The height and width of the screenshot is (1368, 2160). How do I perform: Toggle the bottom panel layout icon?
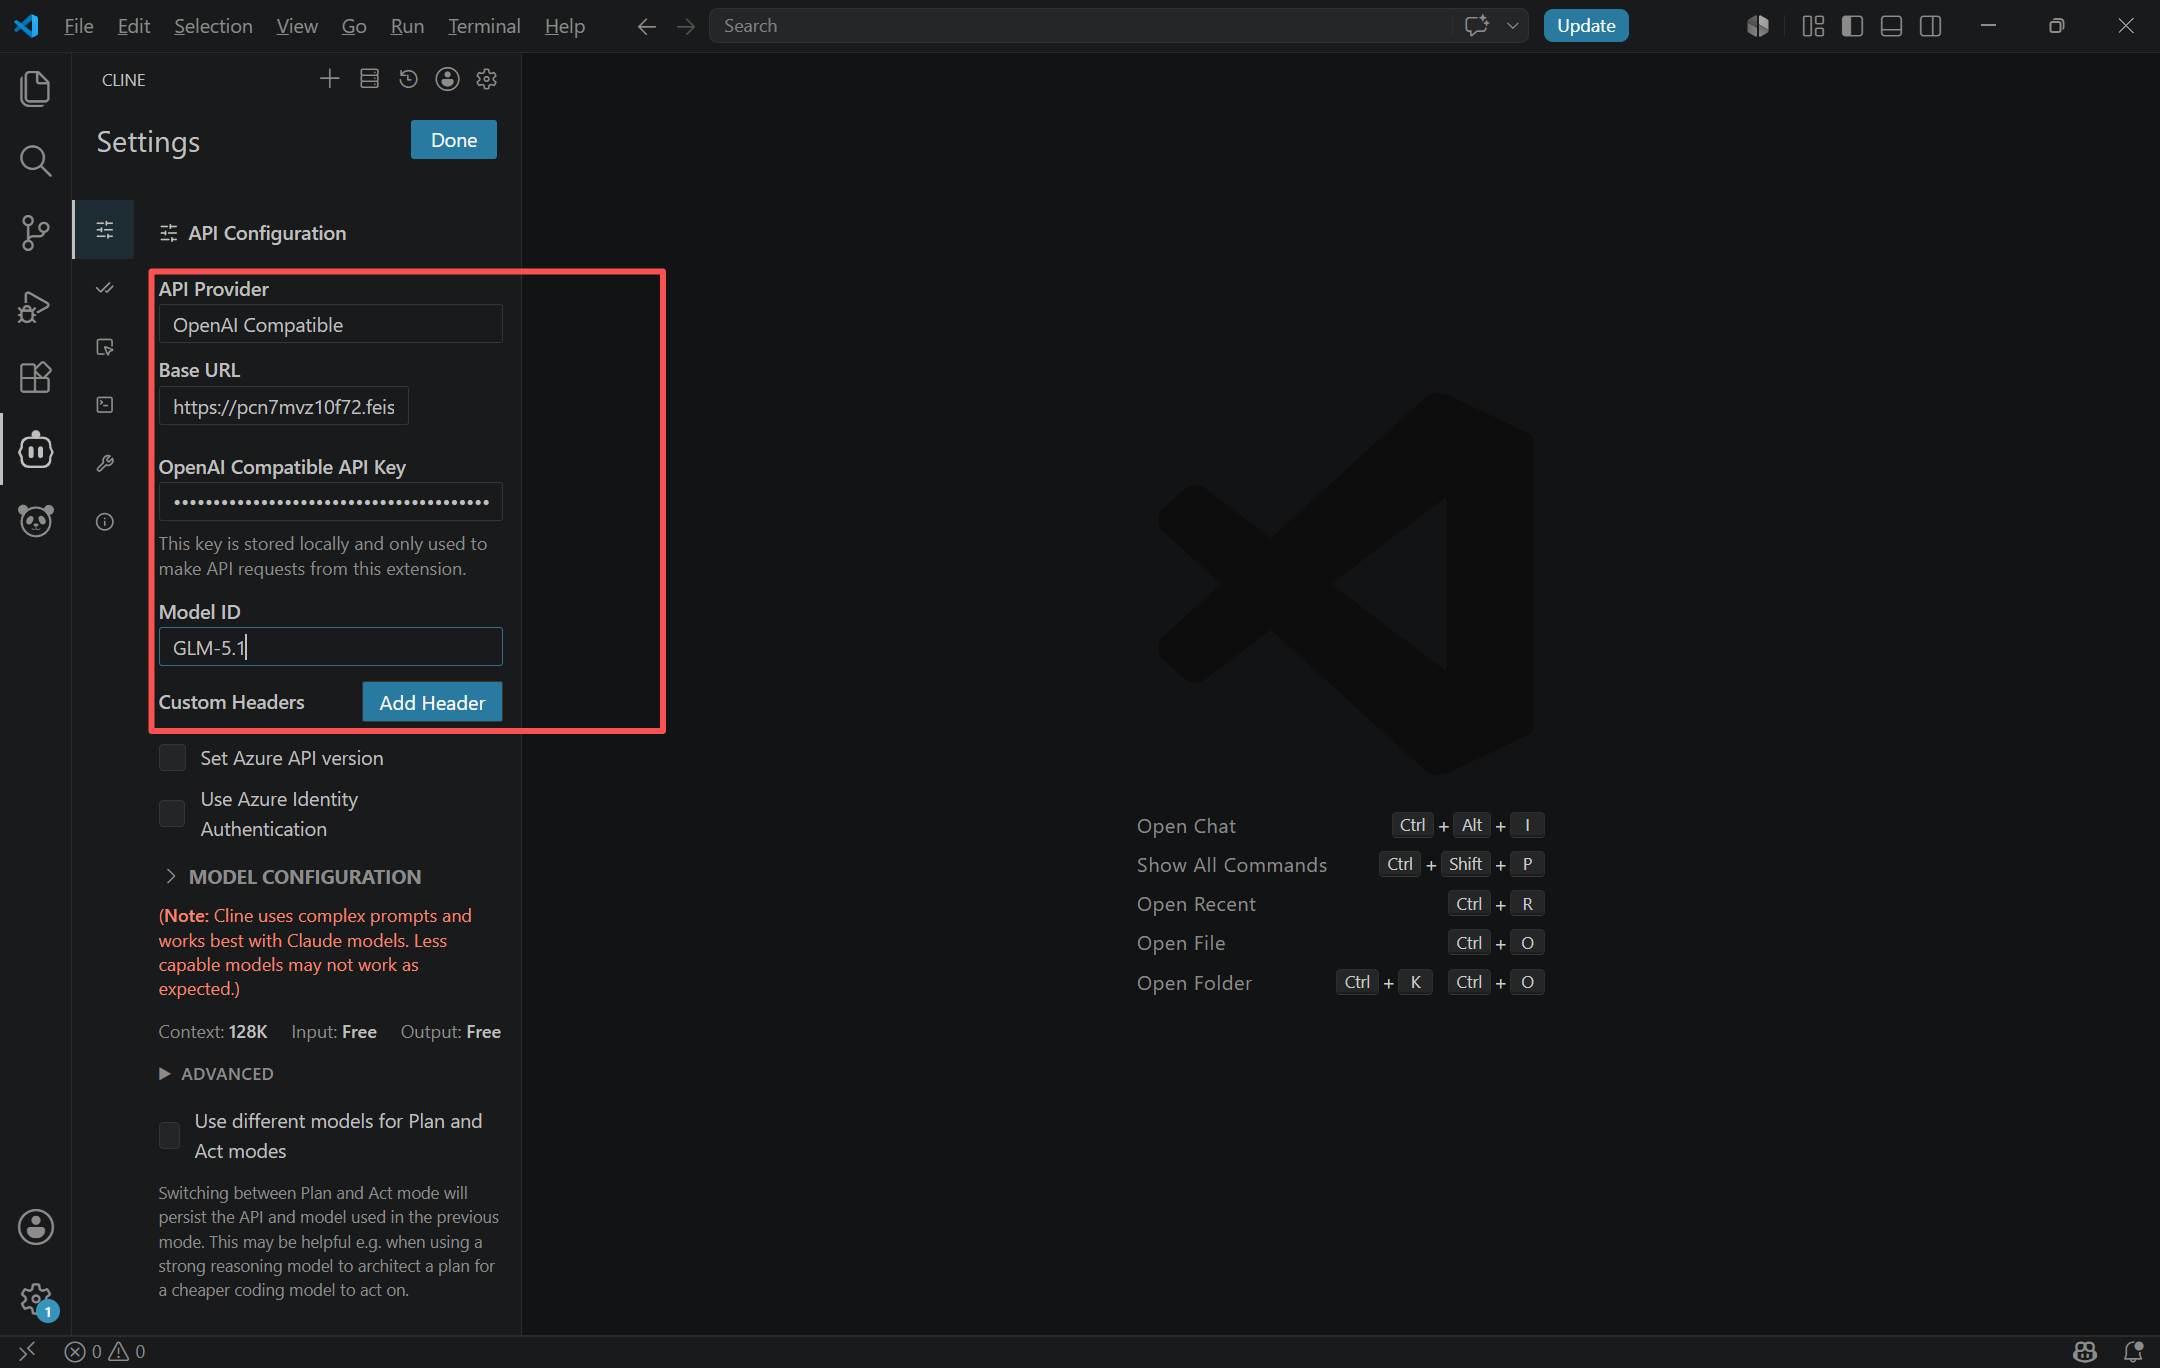(x=1891, y=26)
